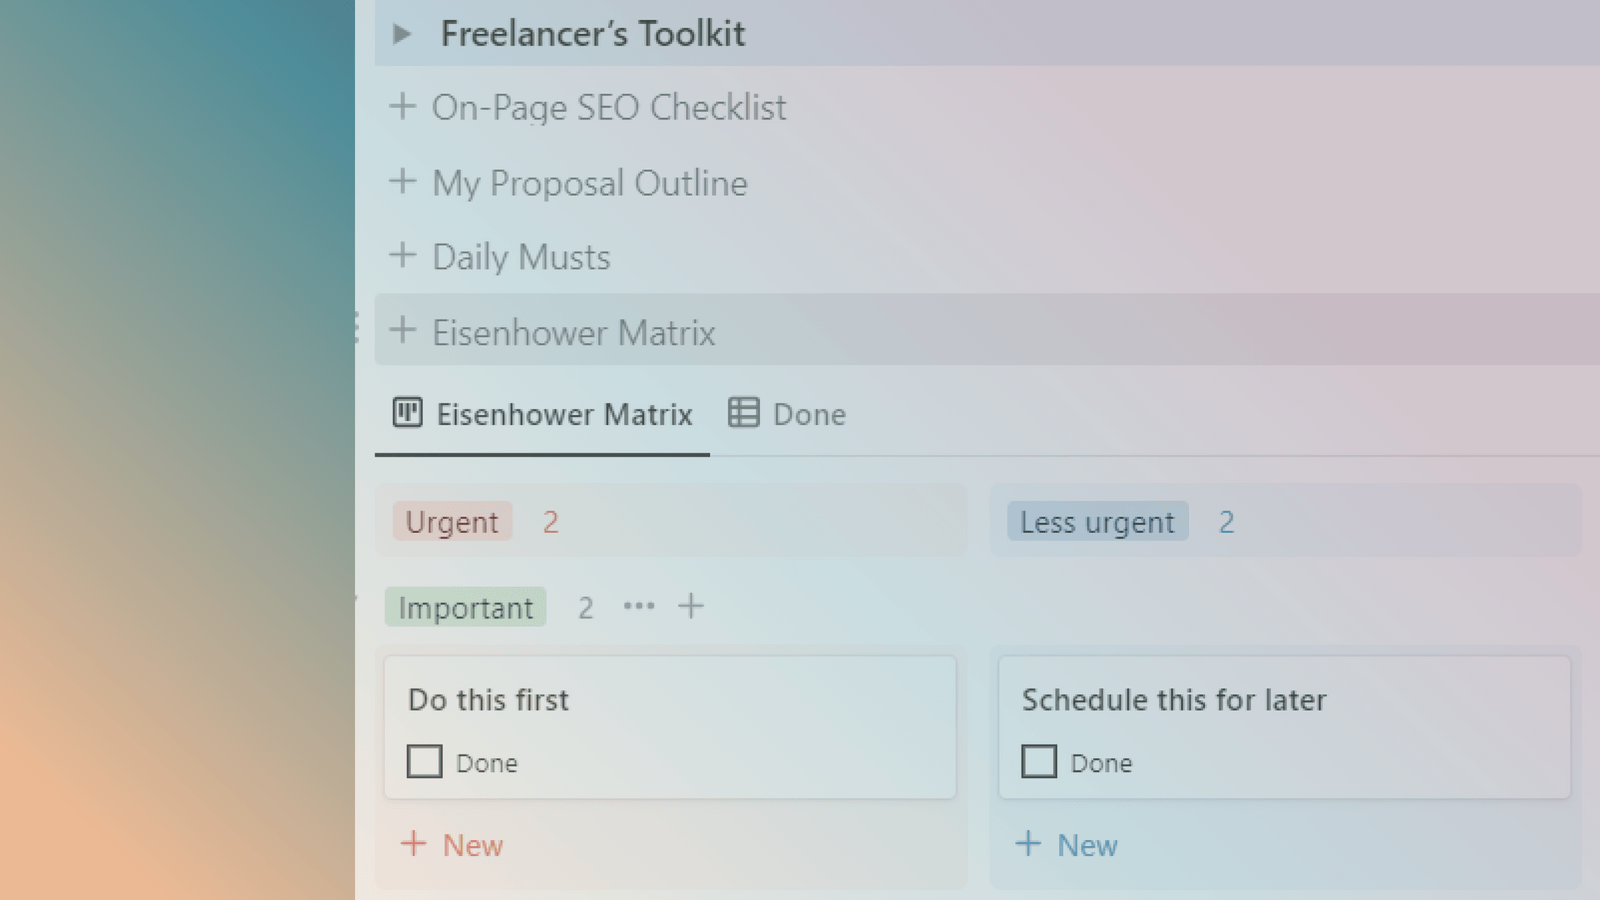Check the Done checkbox on Do this first
The image size is (1600, 900).
(424, 761)
